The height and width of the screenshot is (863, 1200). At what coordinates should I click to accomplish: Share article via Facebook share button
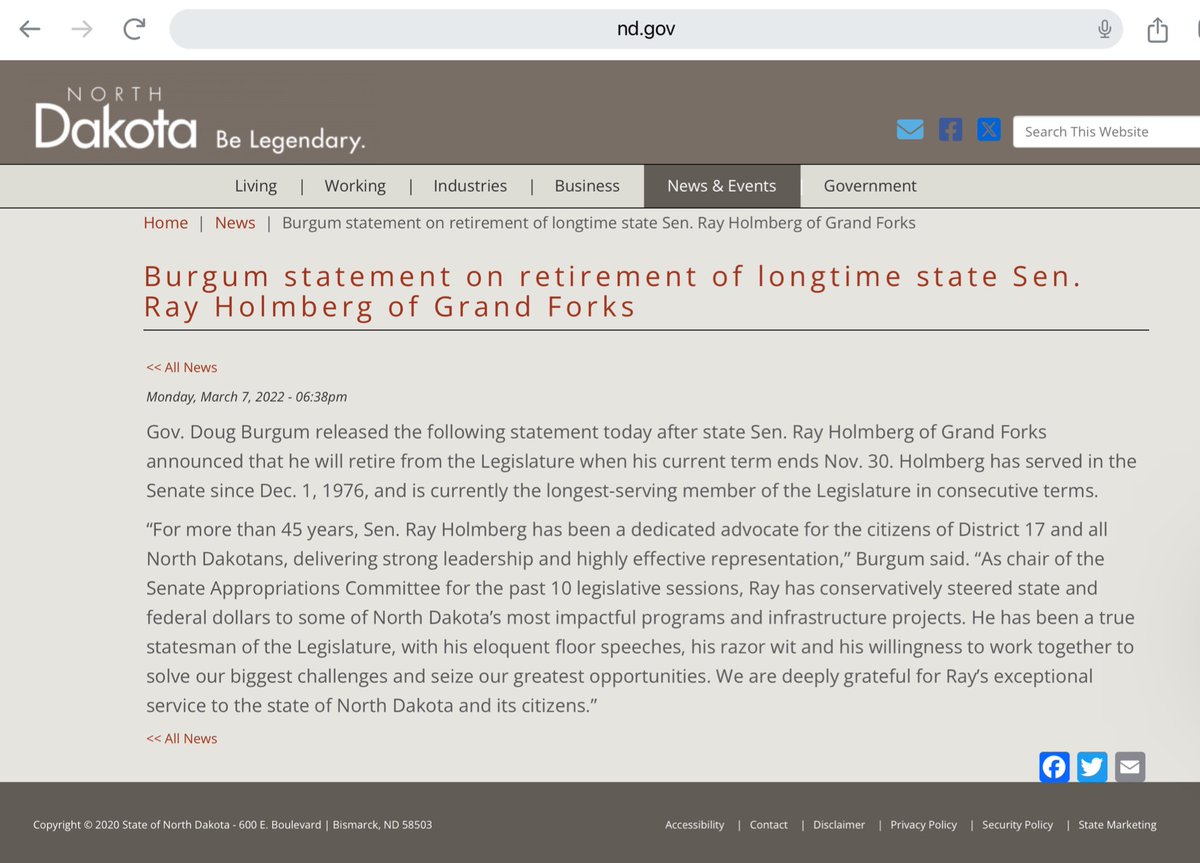(x=1055, y=767)
